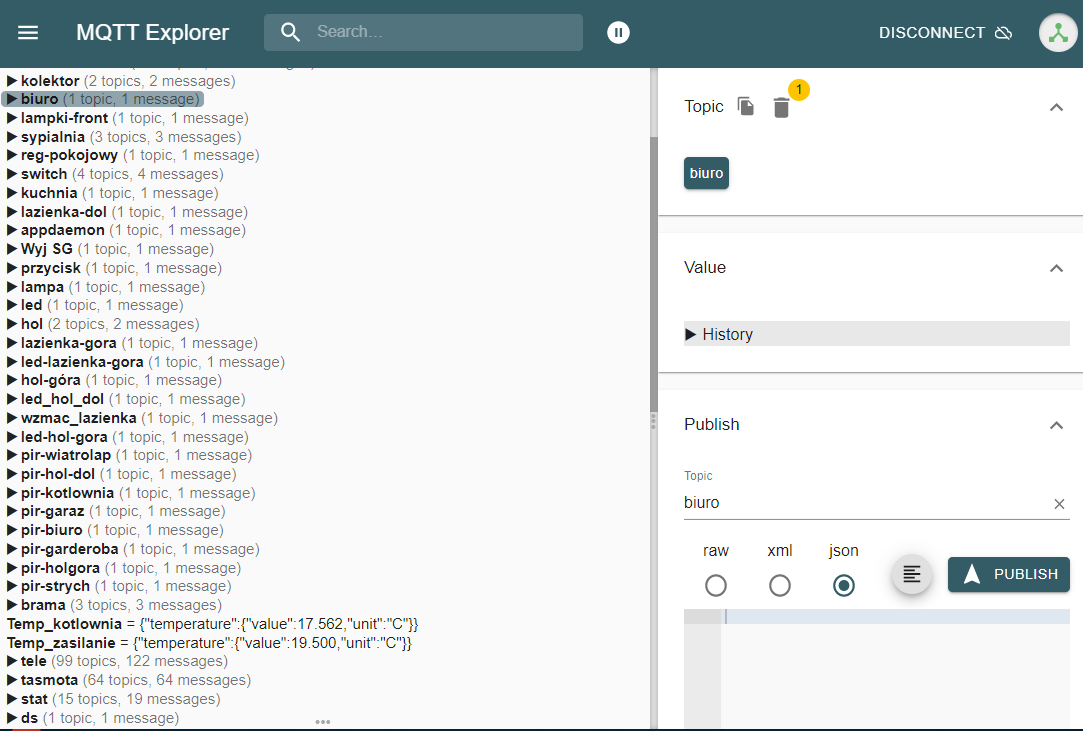Viewport: 1083px width, 731px height.
Task: Click the MQTT Explorer title
Action: [x=152, y=32]
